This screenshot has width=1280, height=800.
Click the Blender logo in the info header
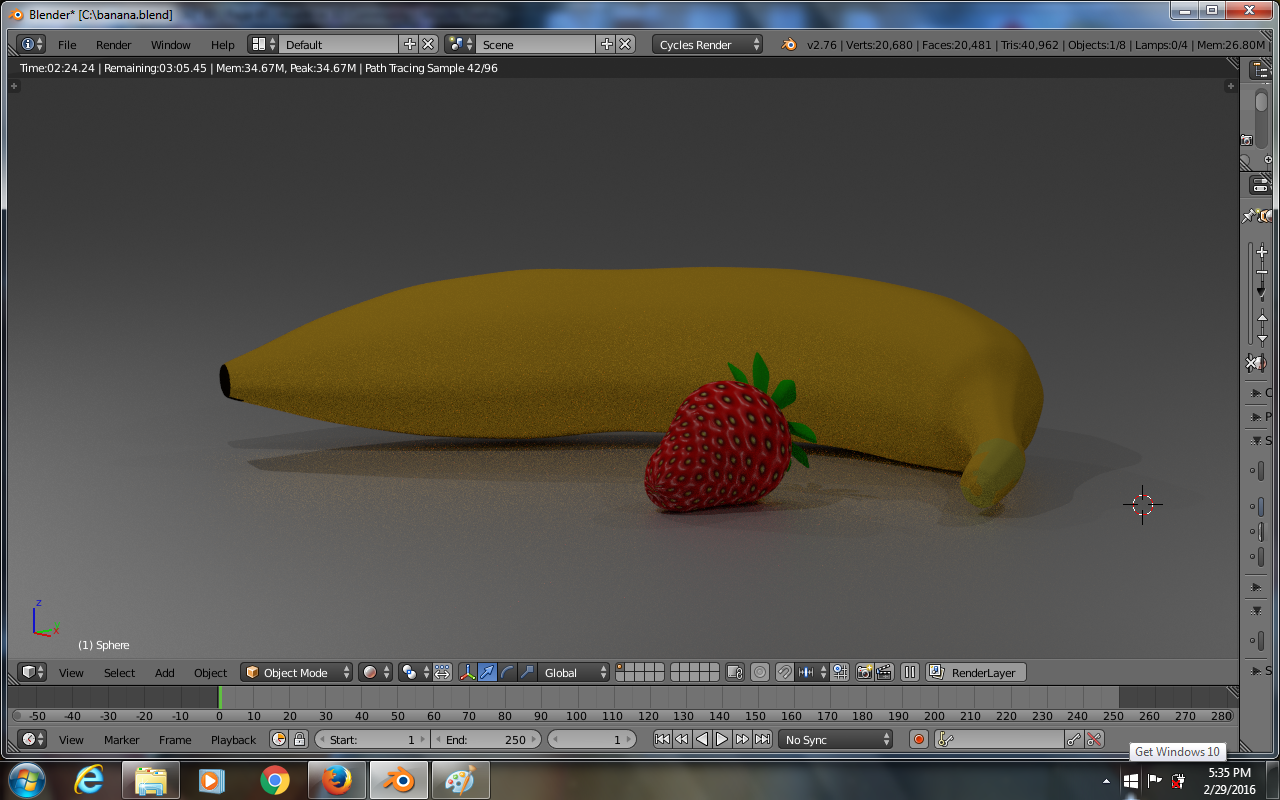coord(789,45)
